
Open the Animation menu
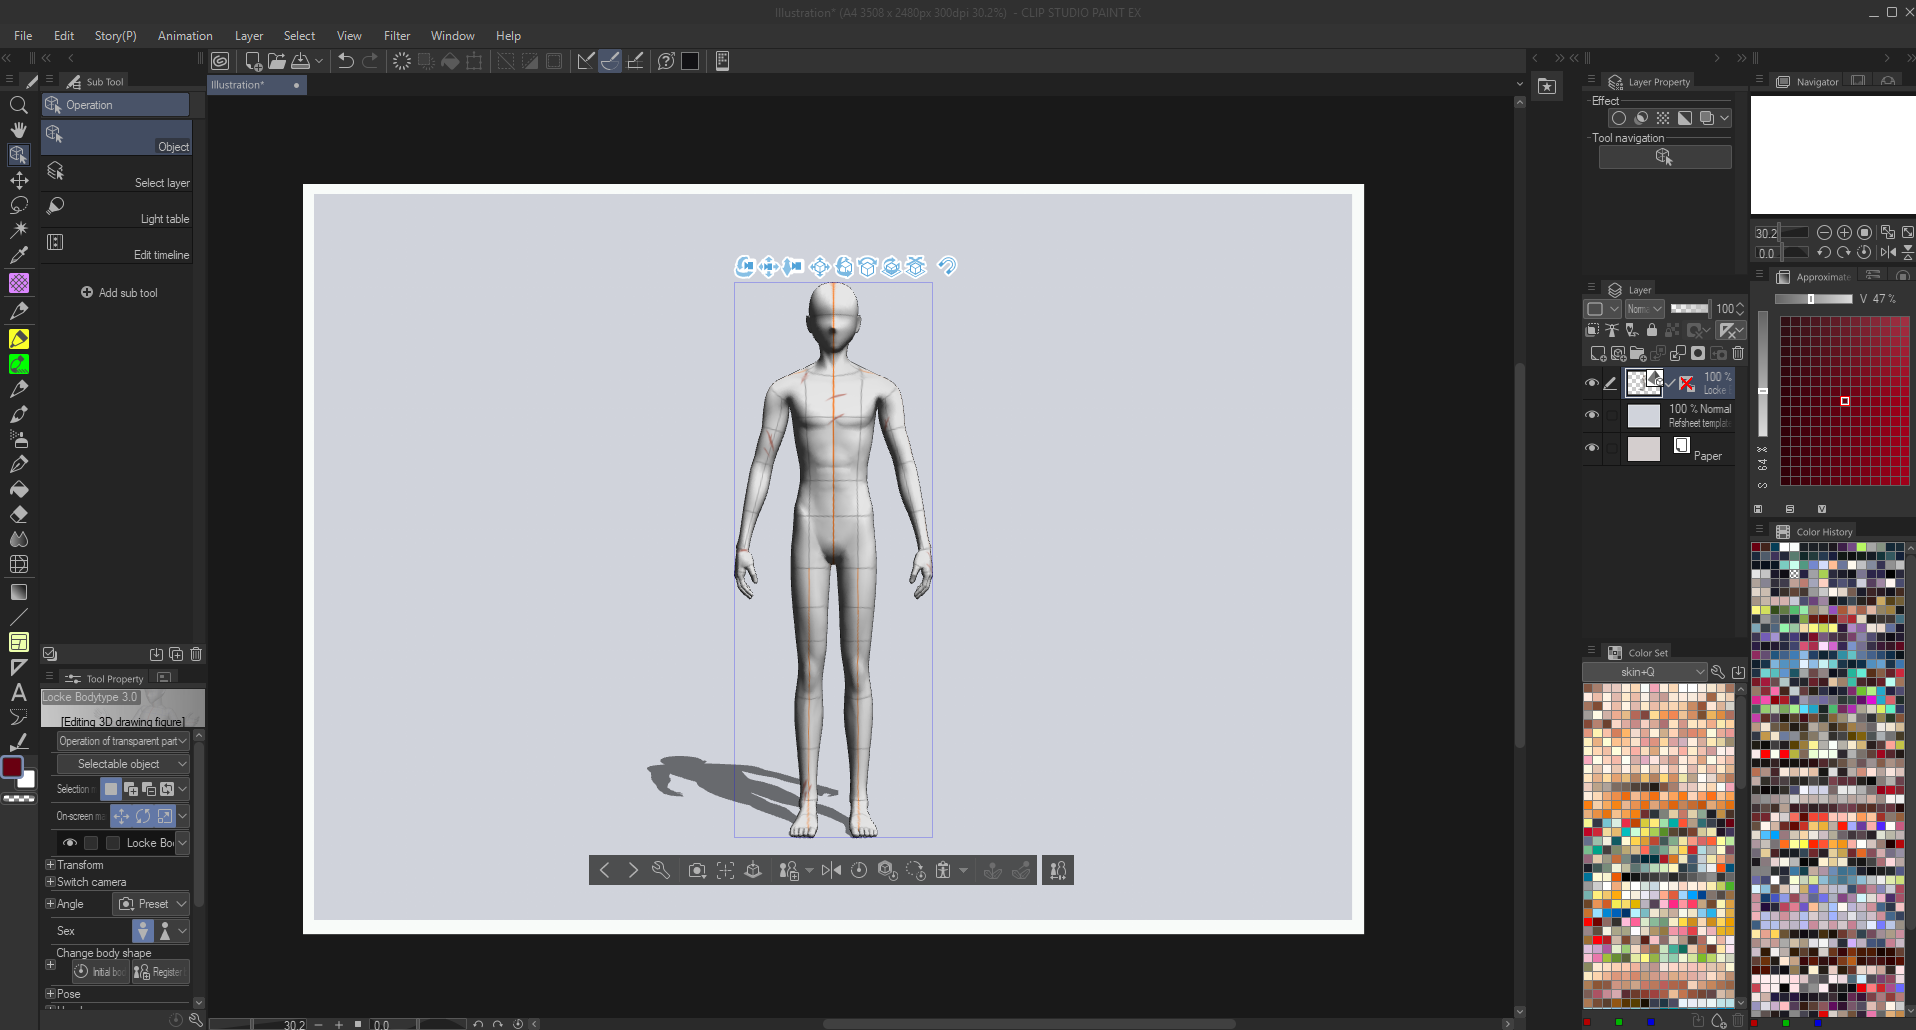click(x=185, y=36)
